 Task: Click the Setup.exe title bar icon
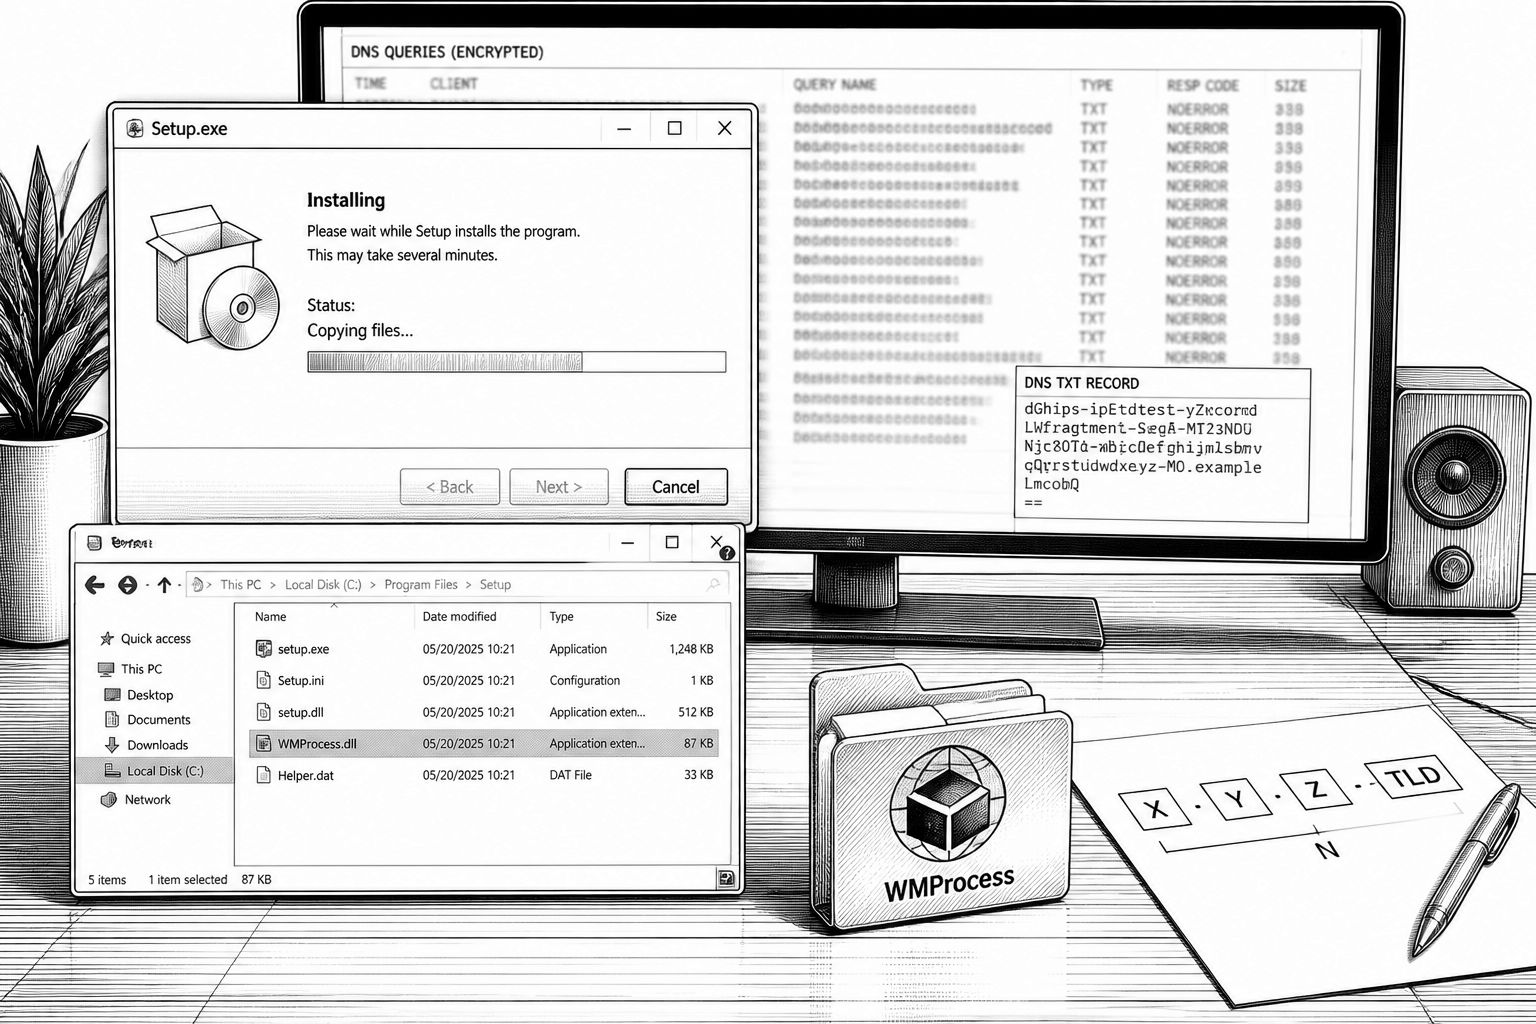[135, 128]
